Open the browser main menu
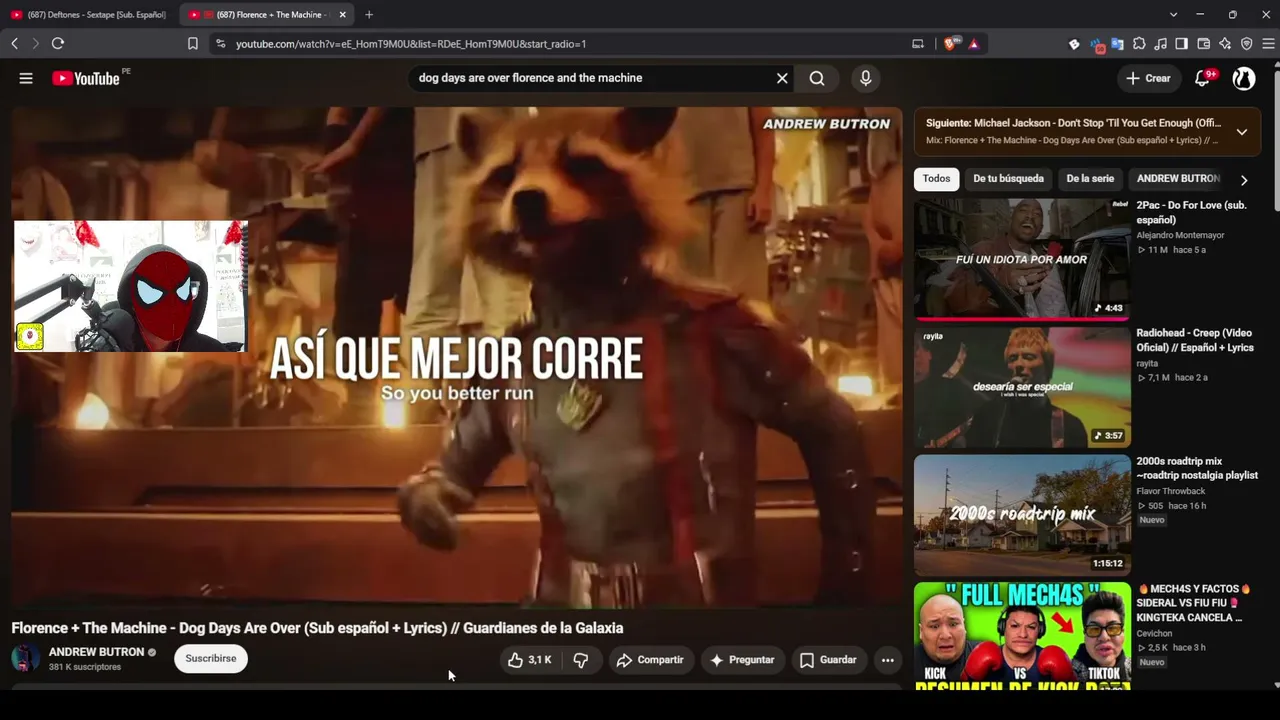This screenshot has height=720, width=1280. 1268,44
